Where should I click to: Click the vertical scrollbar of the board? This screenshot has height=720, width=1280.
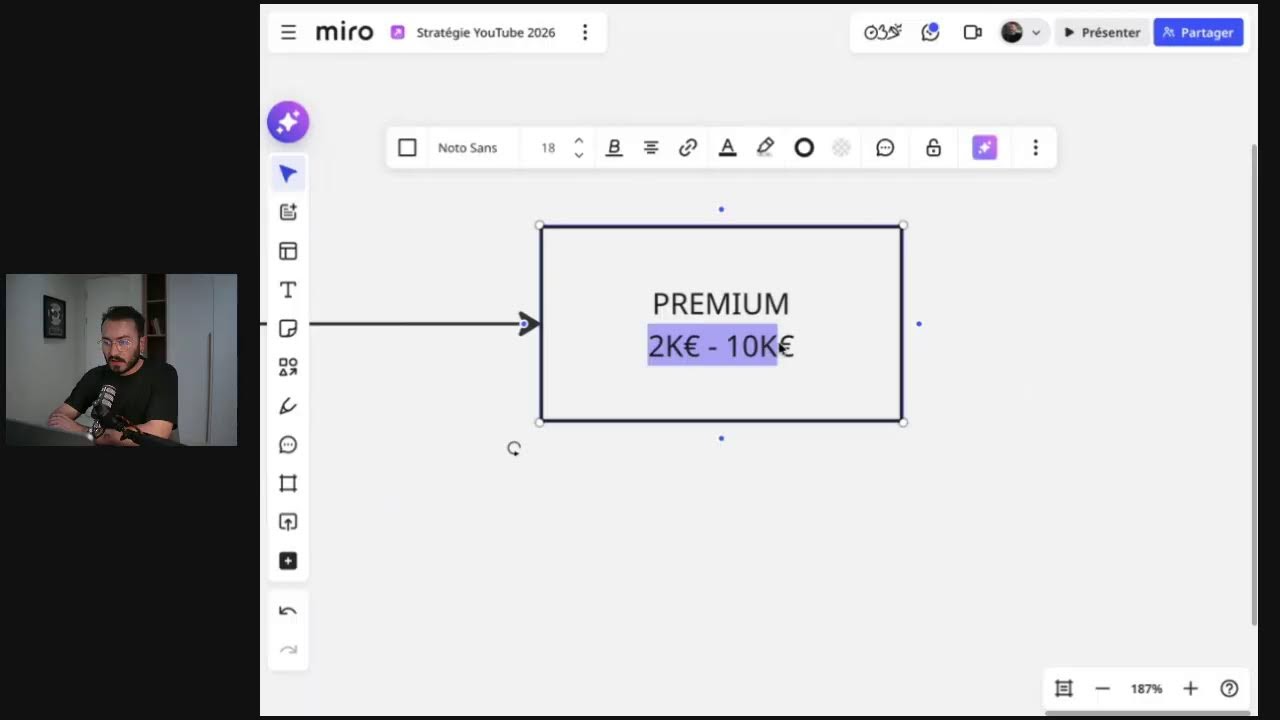(x=1254, y=385)
